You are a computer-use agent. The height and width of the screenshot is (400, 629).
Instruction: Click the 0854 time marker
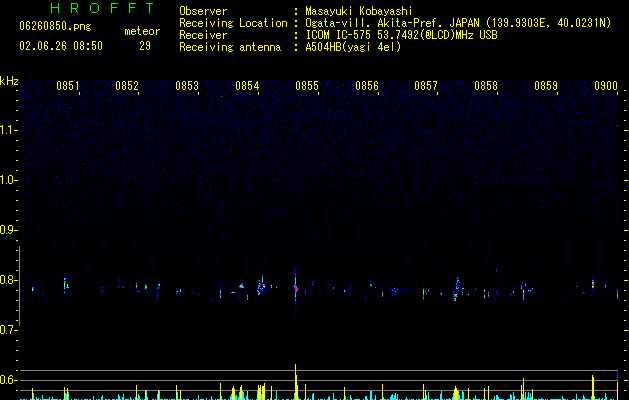247,86
